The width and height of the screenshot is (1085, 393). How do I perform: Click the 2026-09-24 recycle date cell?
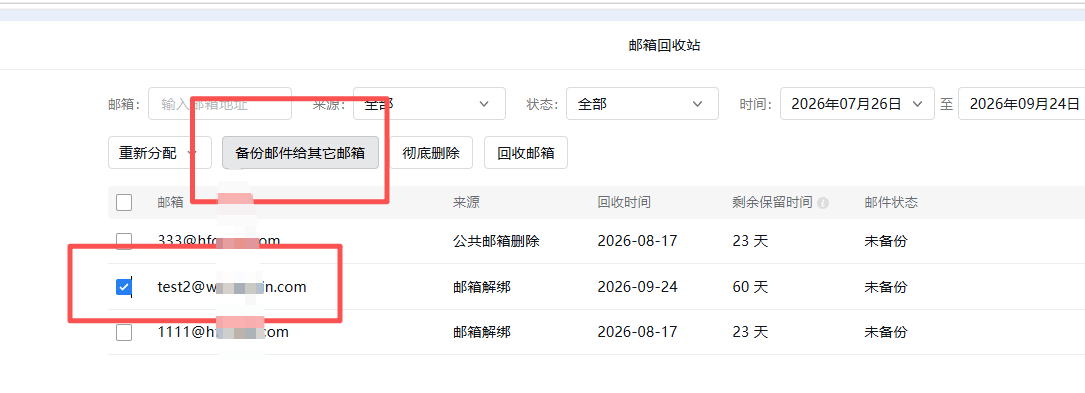637,286
